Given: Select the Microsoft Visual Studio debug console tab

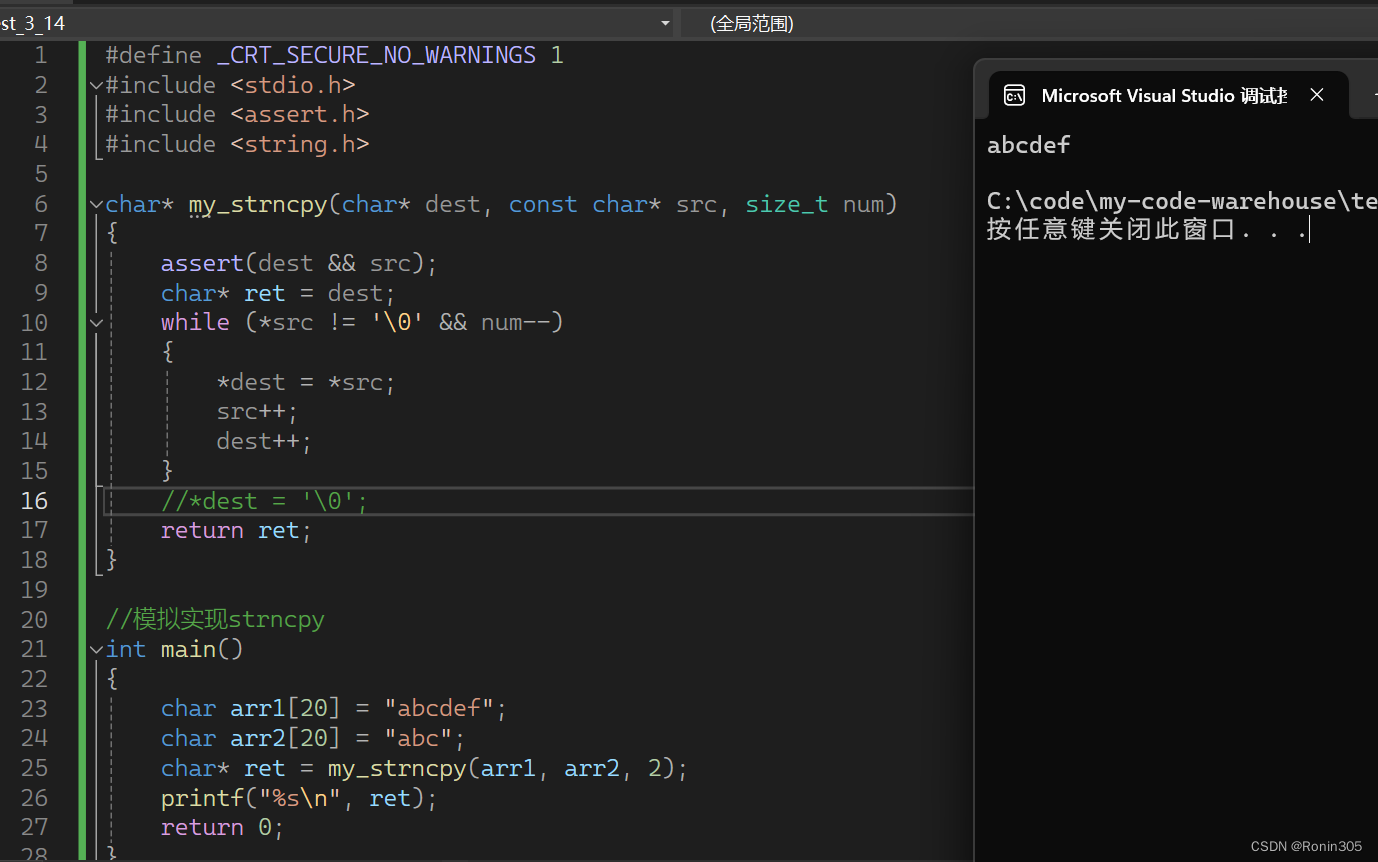Looking at the screenshot, I should point(1168,95).
